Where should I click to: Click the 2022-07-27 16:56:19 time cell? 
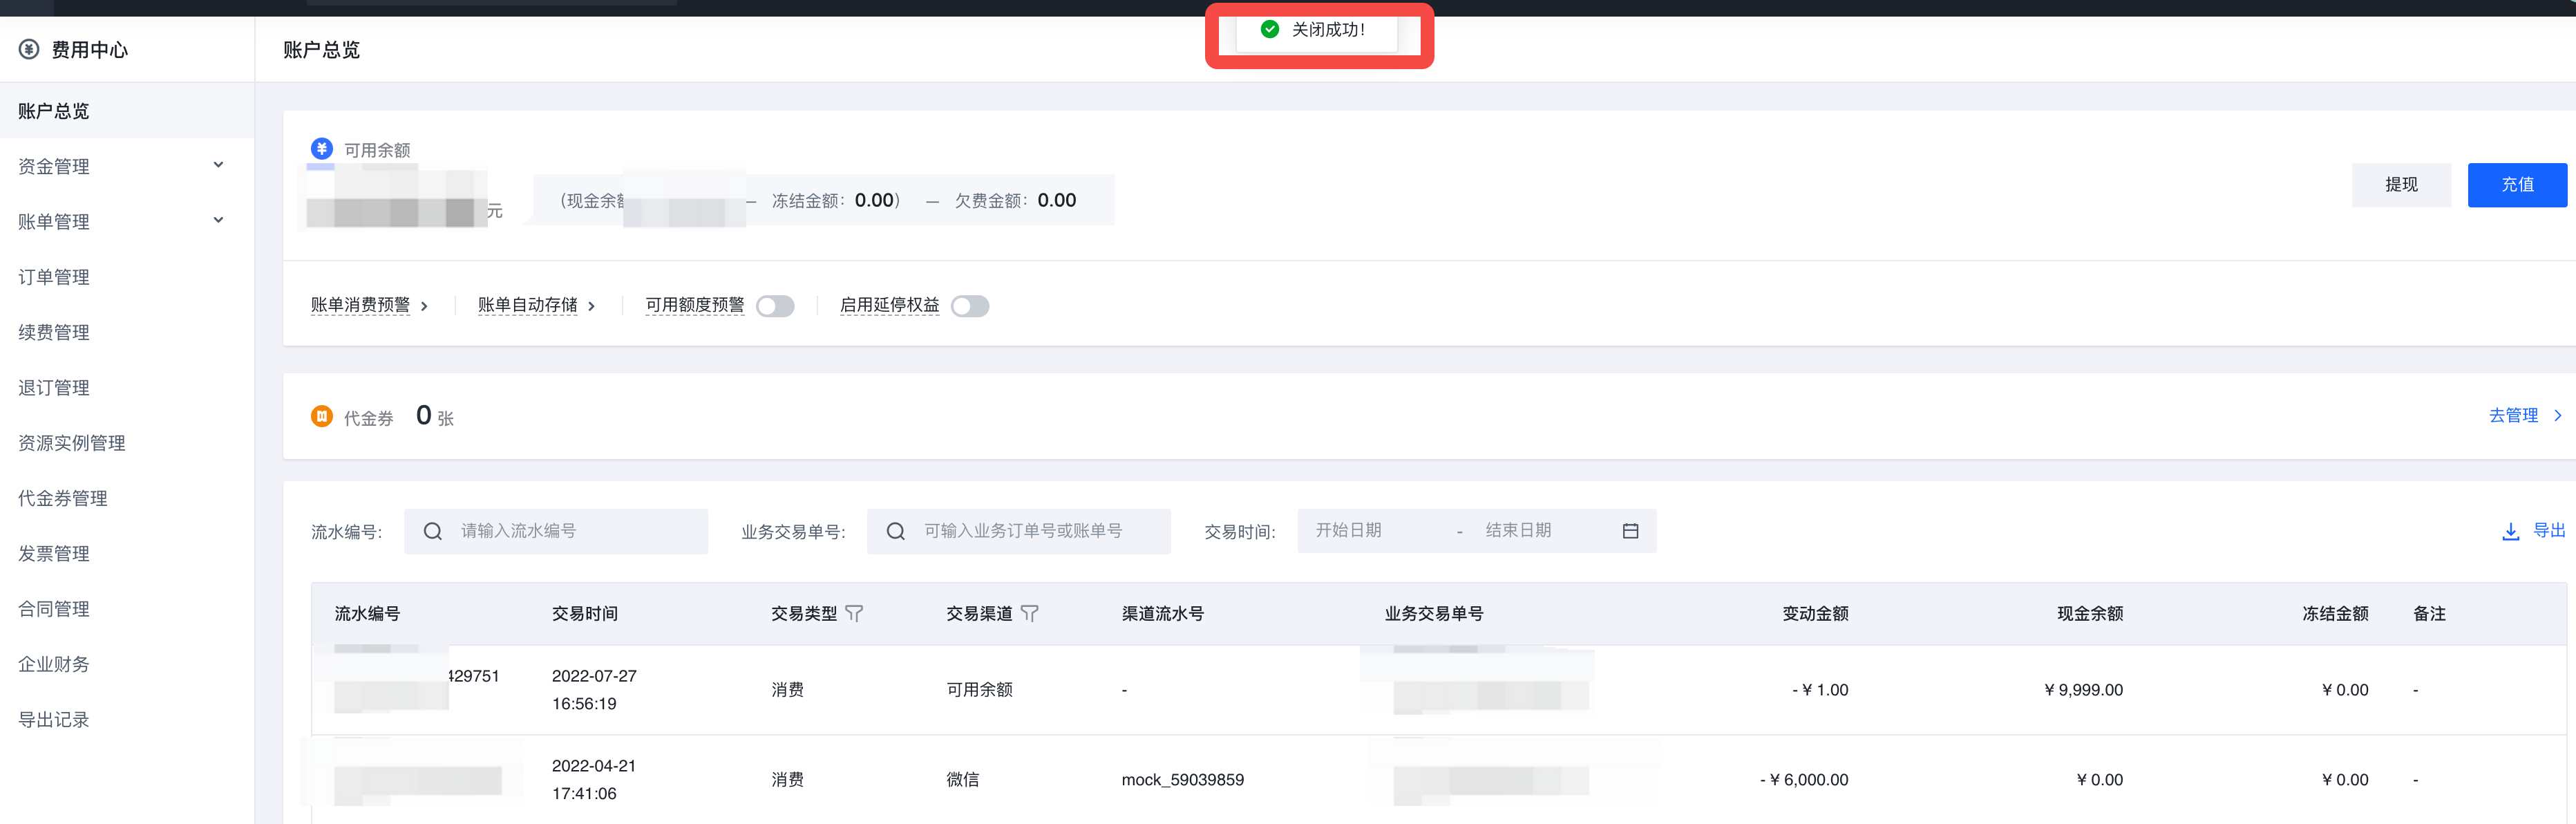click(x=594, y=690)
